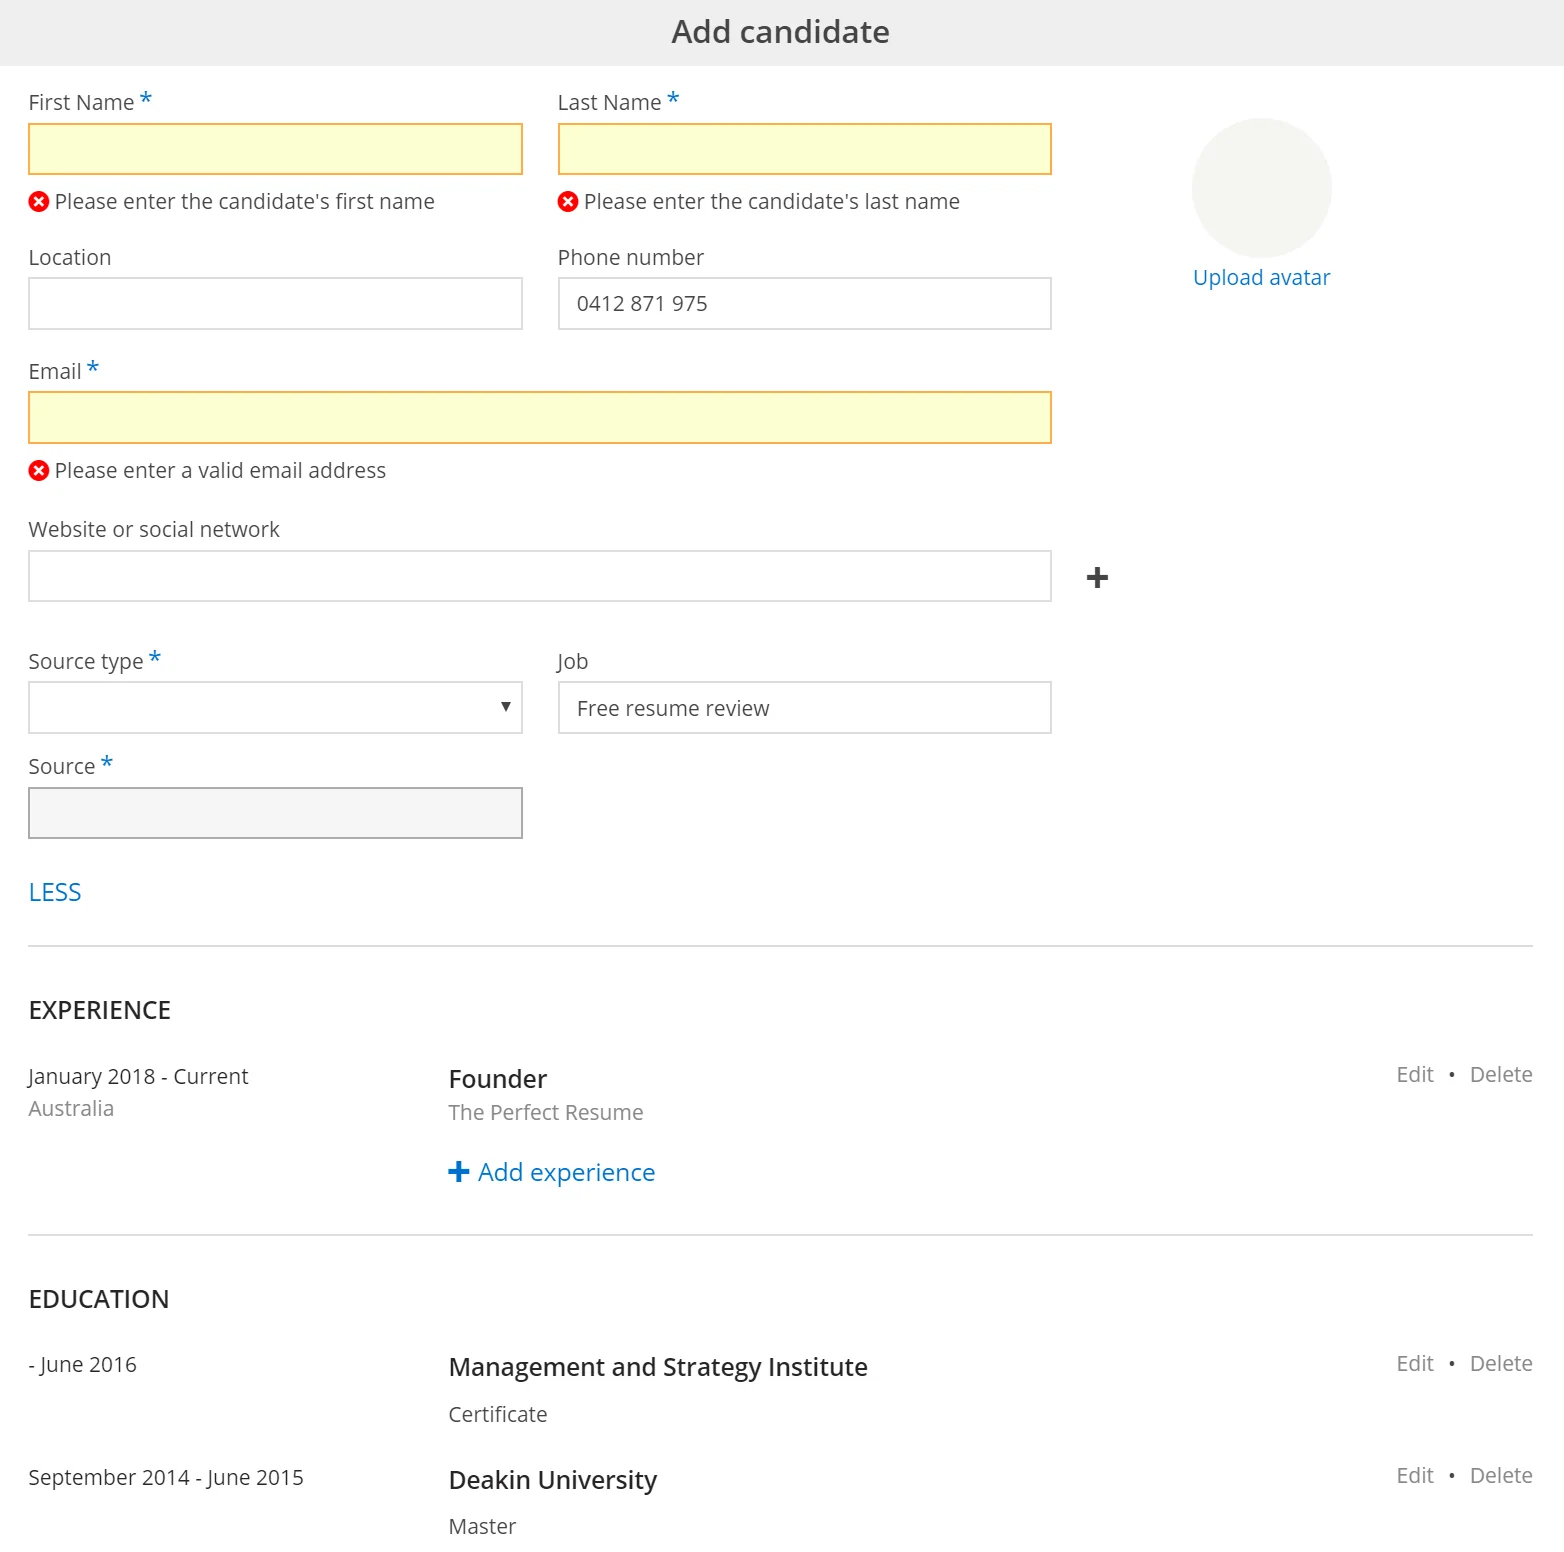The image size is (1564, 1552).
Task: Click Add experience under the Founder entry
Action: (x=564, y=1171)
